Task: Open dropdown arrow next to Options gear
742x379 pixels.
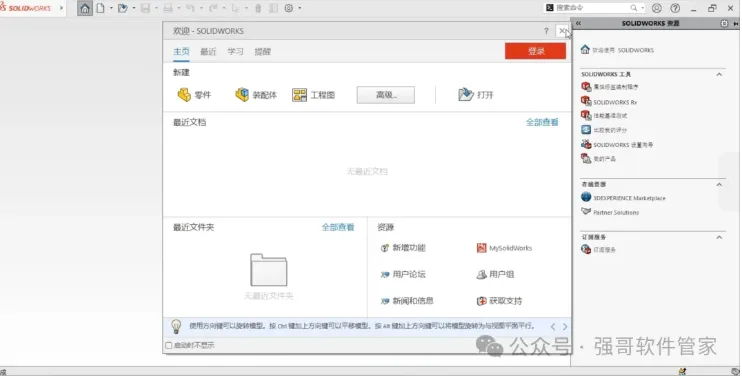Action: 300,8
